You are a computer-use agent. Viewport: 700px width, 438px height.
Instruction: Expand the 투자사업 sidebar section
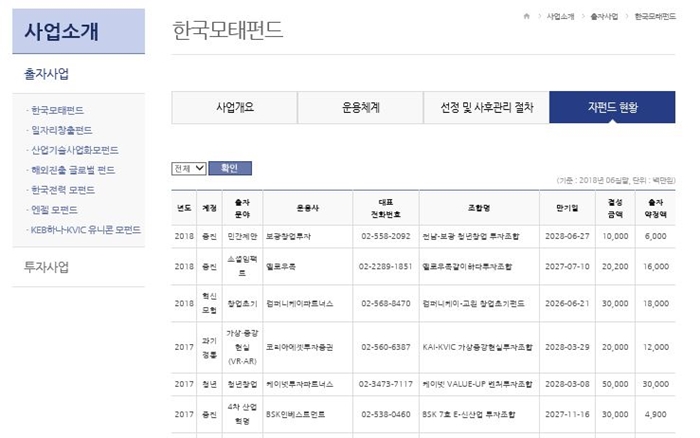click(x=46, y=267)
